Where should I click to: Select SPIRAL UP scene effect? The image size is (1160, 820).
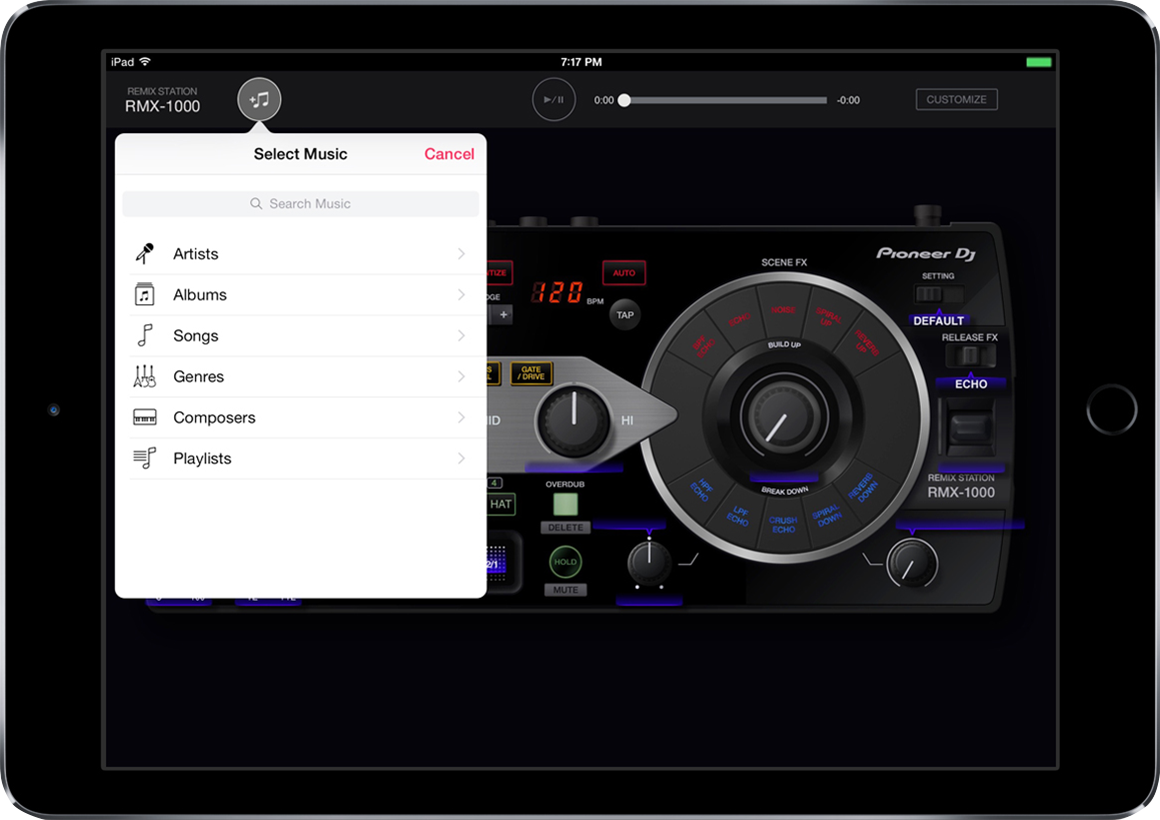(x=828, y=318)
